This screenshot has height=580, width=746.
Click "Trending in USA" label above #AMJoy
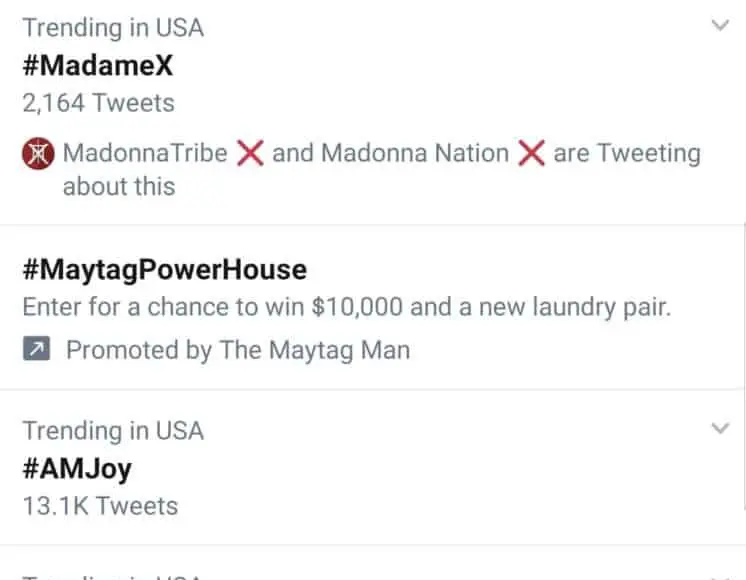coord(113,431)
